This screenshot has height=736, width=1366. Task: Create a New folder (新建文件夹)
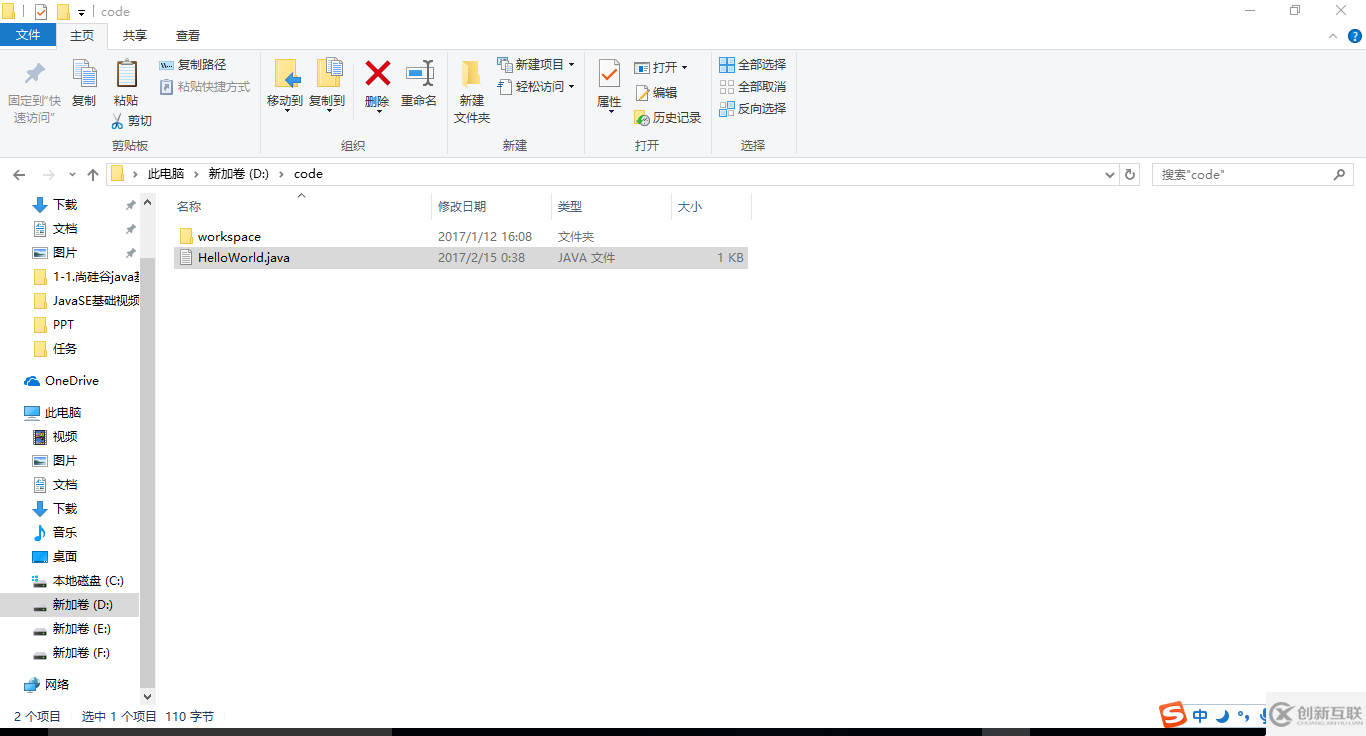pyautogui.click(x=472, y=92)
